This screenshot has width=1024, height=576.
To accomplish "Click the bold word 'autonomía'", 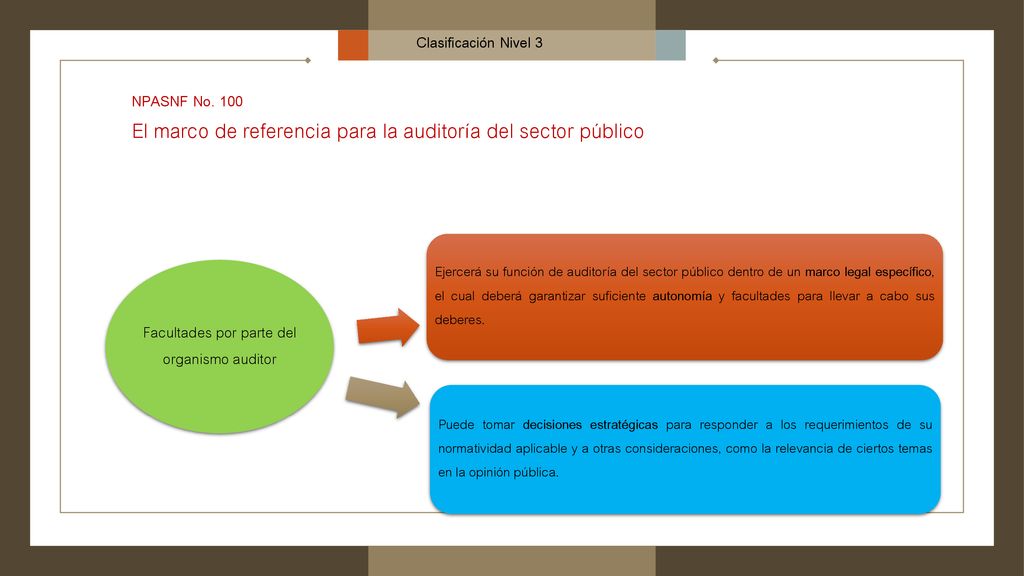I will (x=682, y=296).
